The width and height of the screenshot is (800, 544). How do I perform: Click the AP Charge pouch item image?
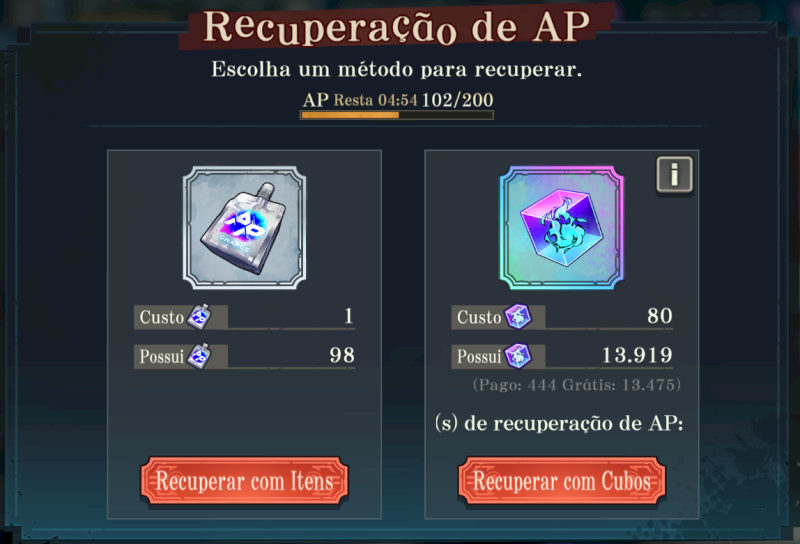[x=244, y=228]
